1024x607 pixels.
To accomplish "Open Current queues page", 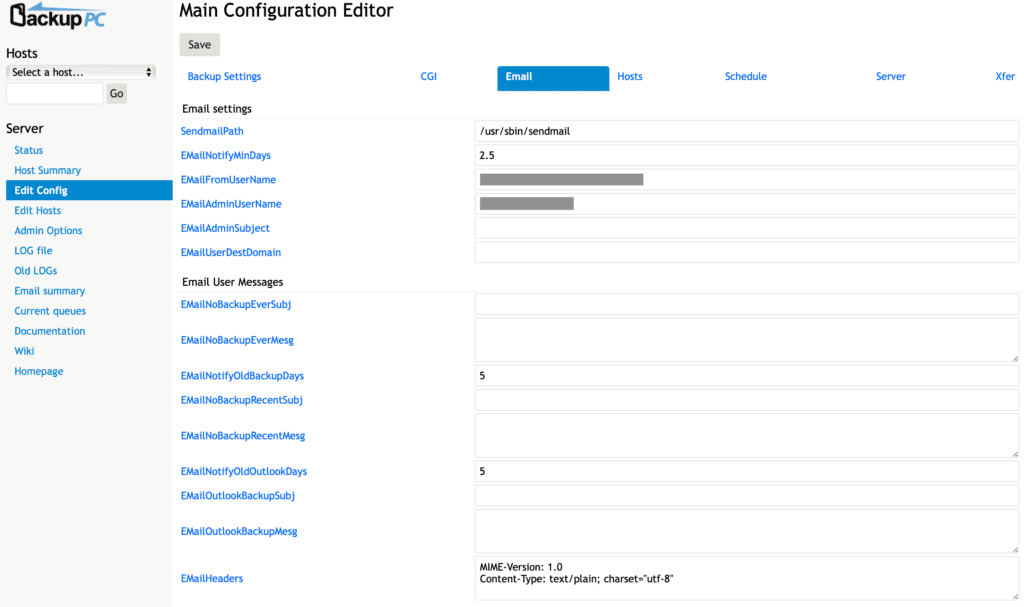I will (50, 311).
